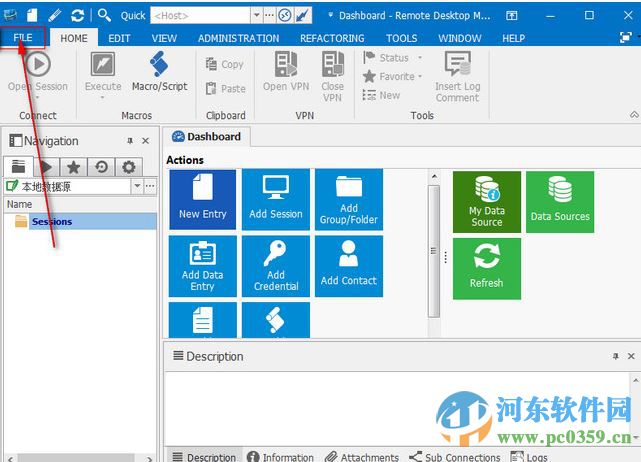Select the recent history tab in Navigation
The width and height of the screenshot is (641, 462).
click(x=101, y=167)
